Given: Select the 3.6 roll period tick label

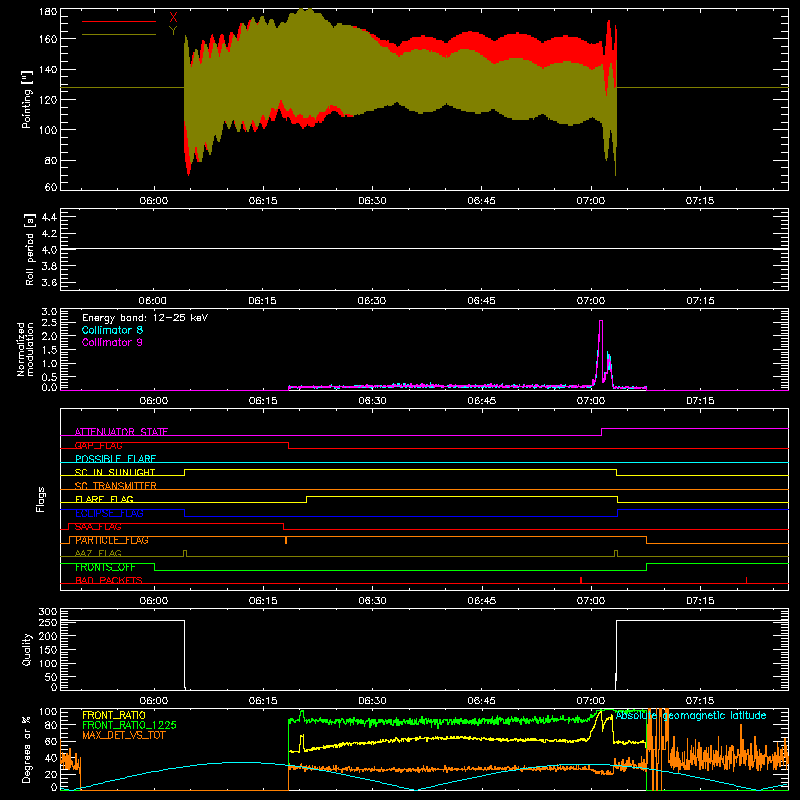Looking at the screenshot, I should pos(48,283).
